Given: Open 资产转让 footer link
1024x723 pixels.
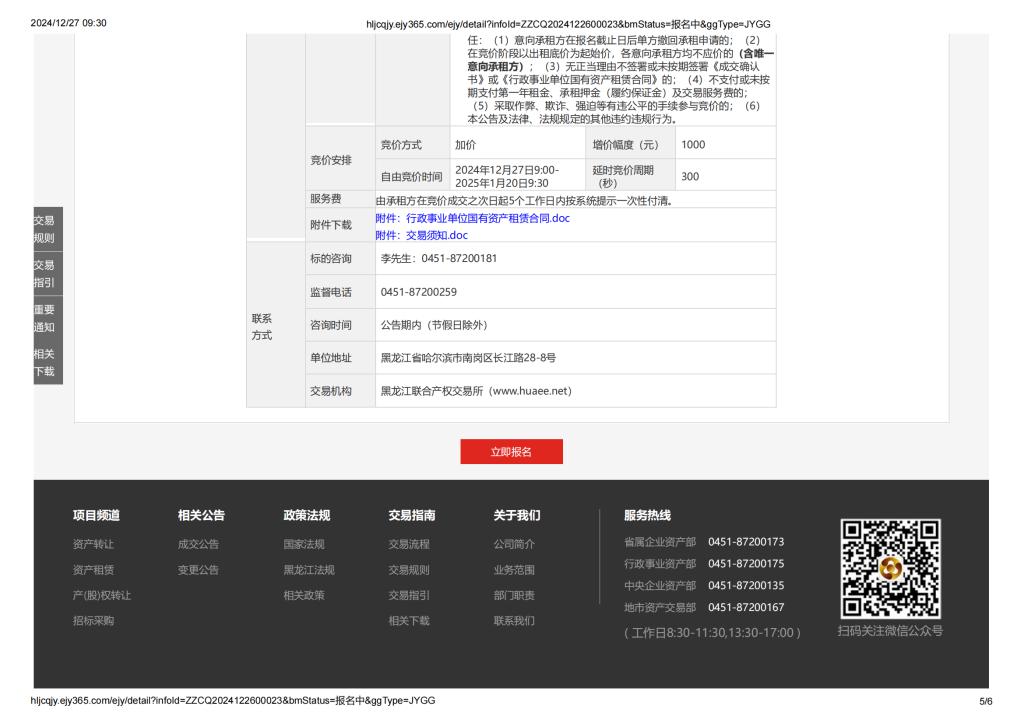Looking at the screenshot, I should click(x=93, y=544).
